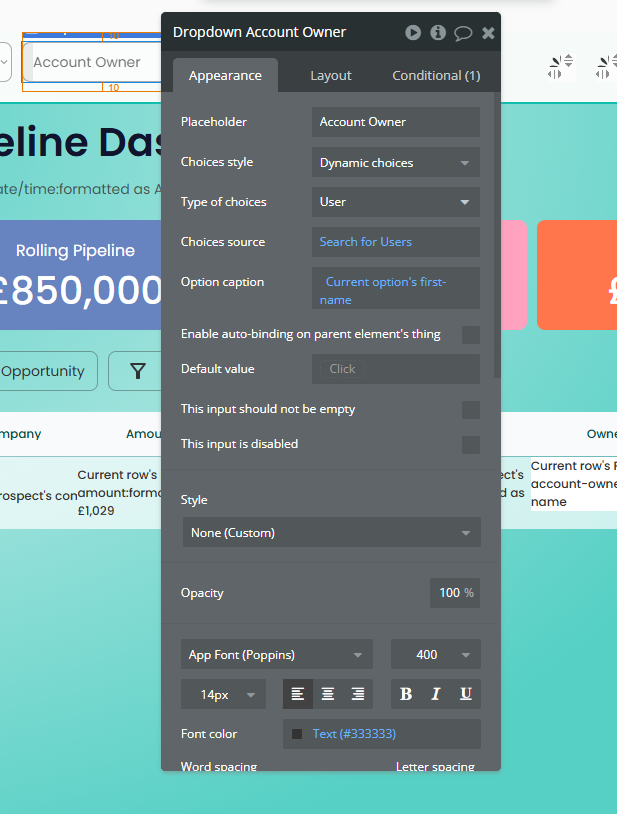
Task: Open the font weight 400 dropdown
Action: click(x=435, y=654)
